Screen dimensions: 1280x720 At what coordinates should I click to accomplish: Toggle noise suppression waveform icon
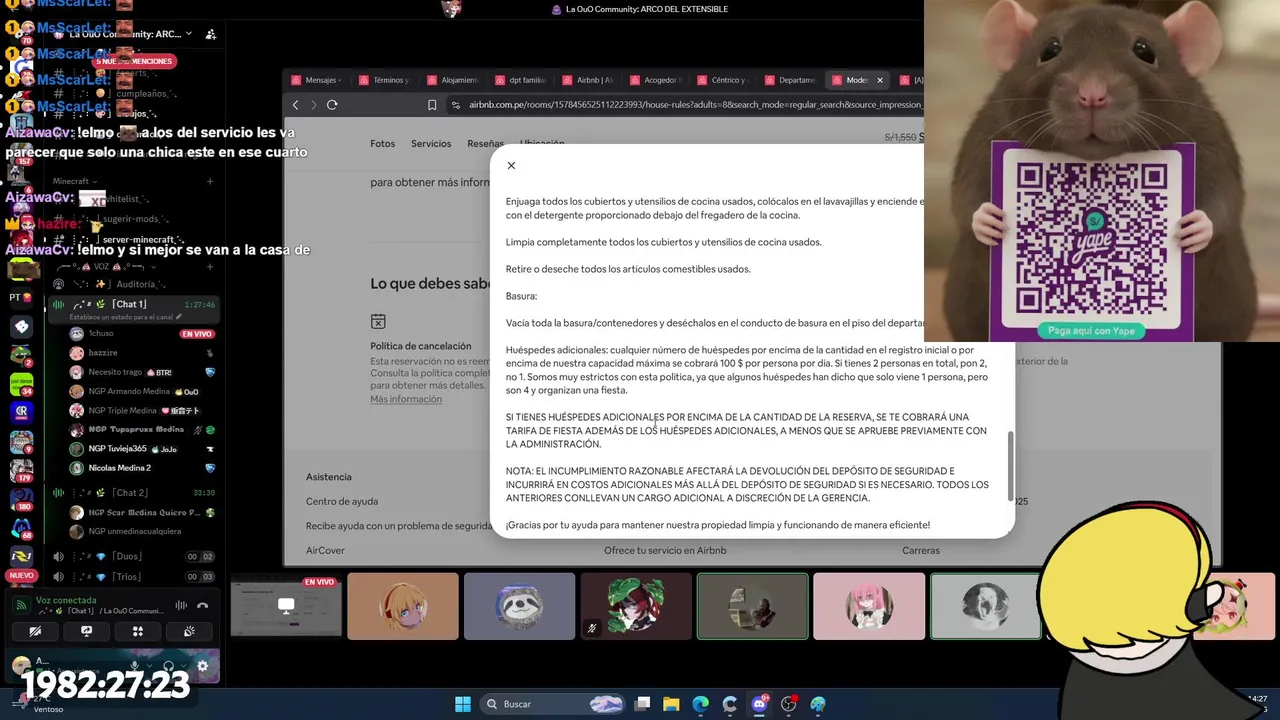pos(181,605)
